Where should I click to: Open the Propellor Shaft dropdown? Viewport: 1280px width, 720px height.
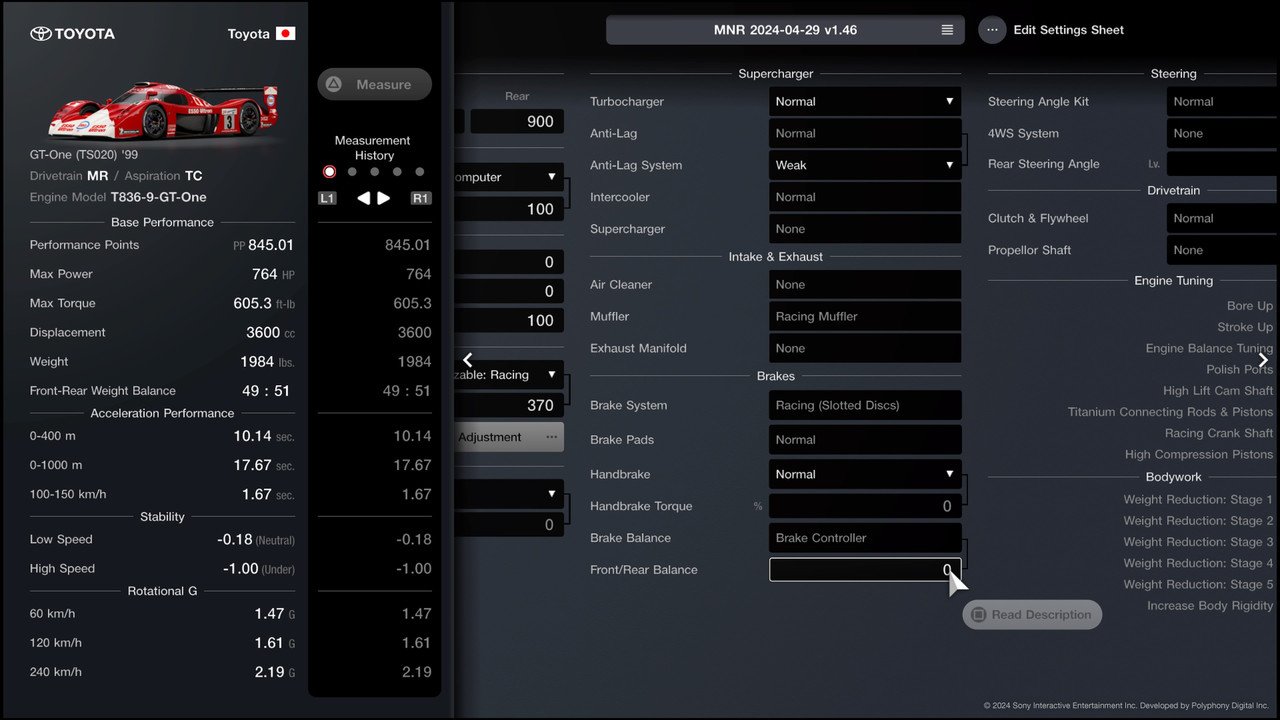point(1223,250)
